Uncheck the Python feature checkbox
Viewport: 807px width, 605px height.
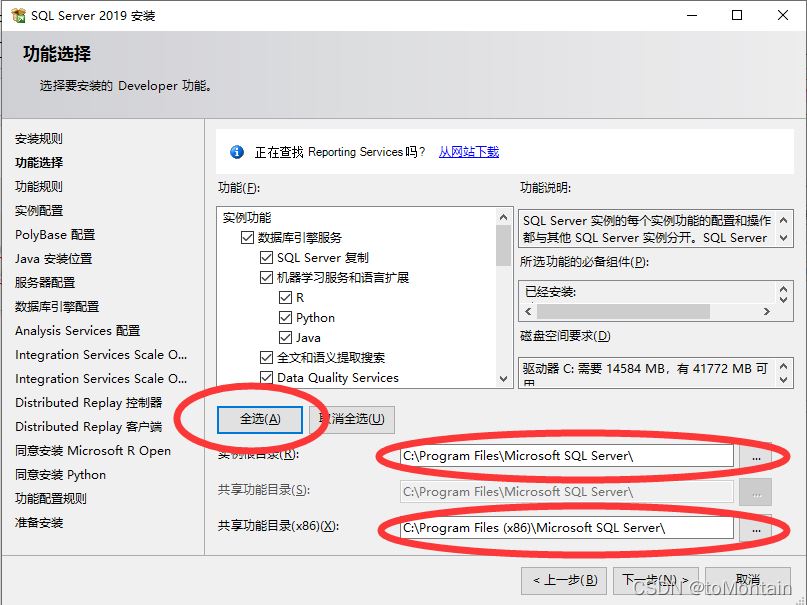pos(286,317)
